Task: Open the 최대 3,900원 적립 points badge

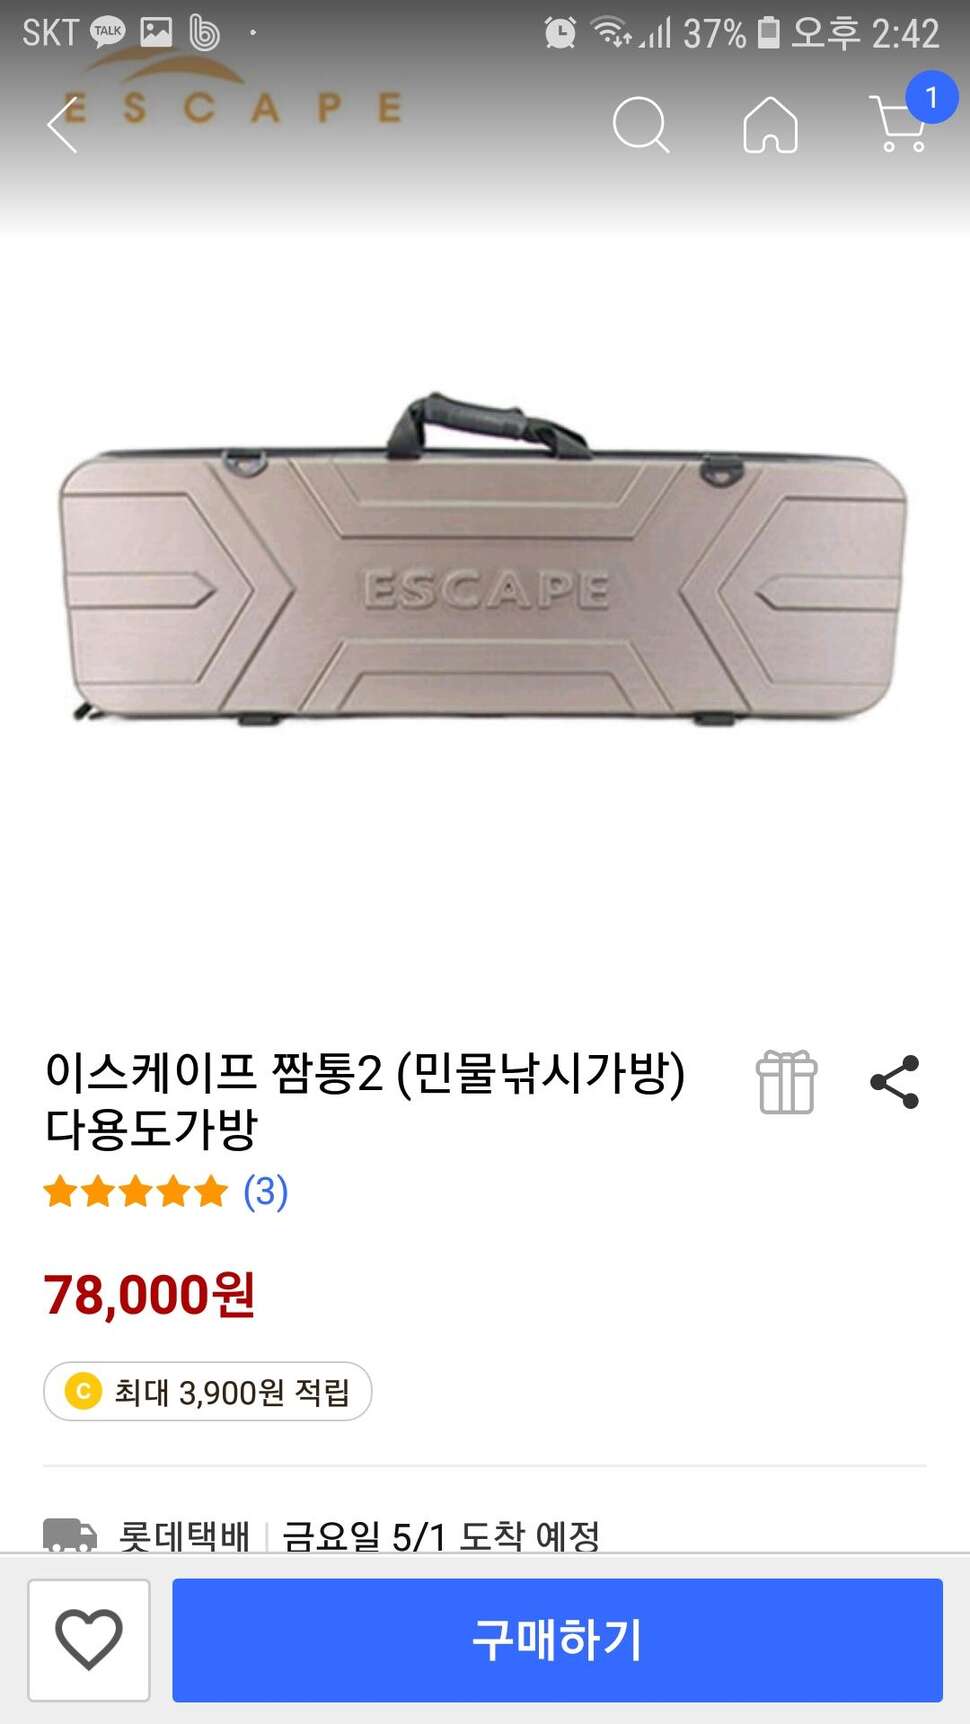Action: click(x=208, y=1391)
